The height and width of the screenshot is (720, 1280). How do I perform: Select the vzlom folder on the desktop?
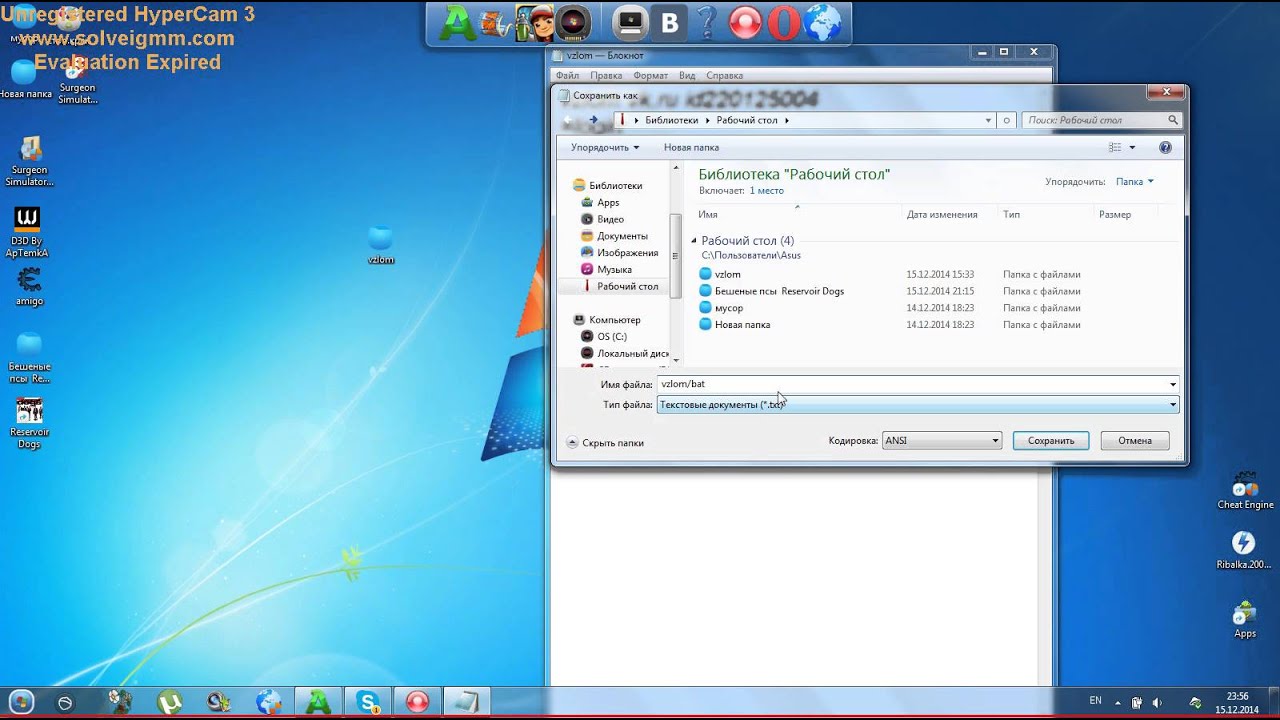tap(380, 245)
